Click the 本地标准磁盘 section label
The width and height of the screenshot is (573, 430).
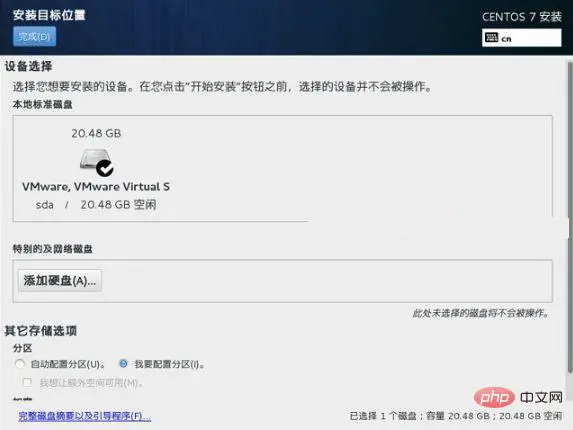point(43,104)
